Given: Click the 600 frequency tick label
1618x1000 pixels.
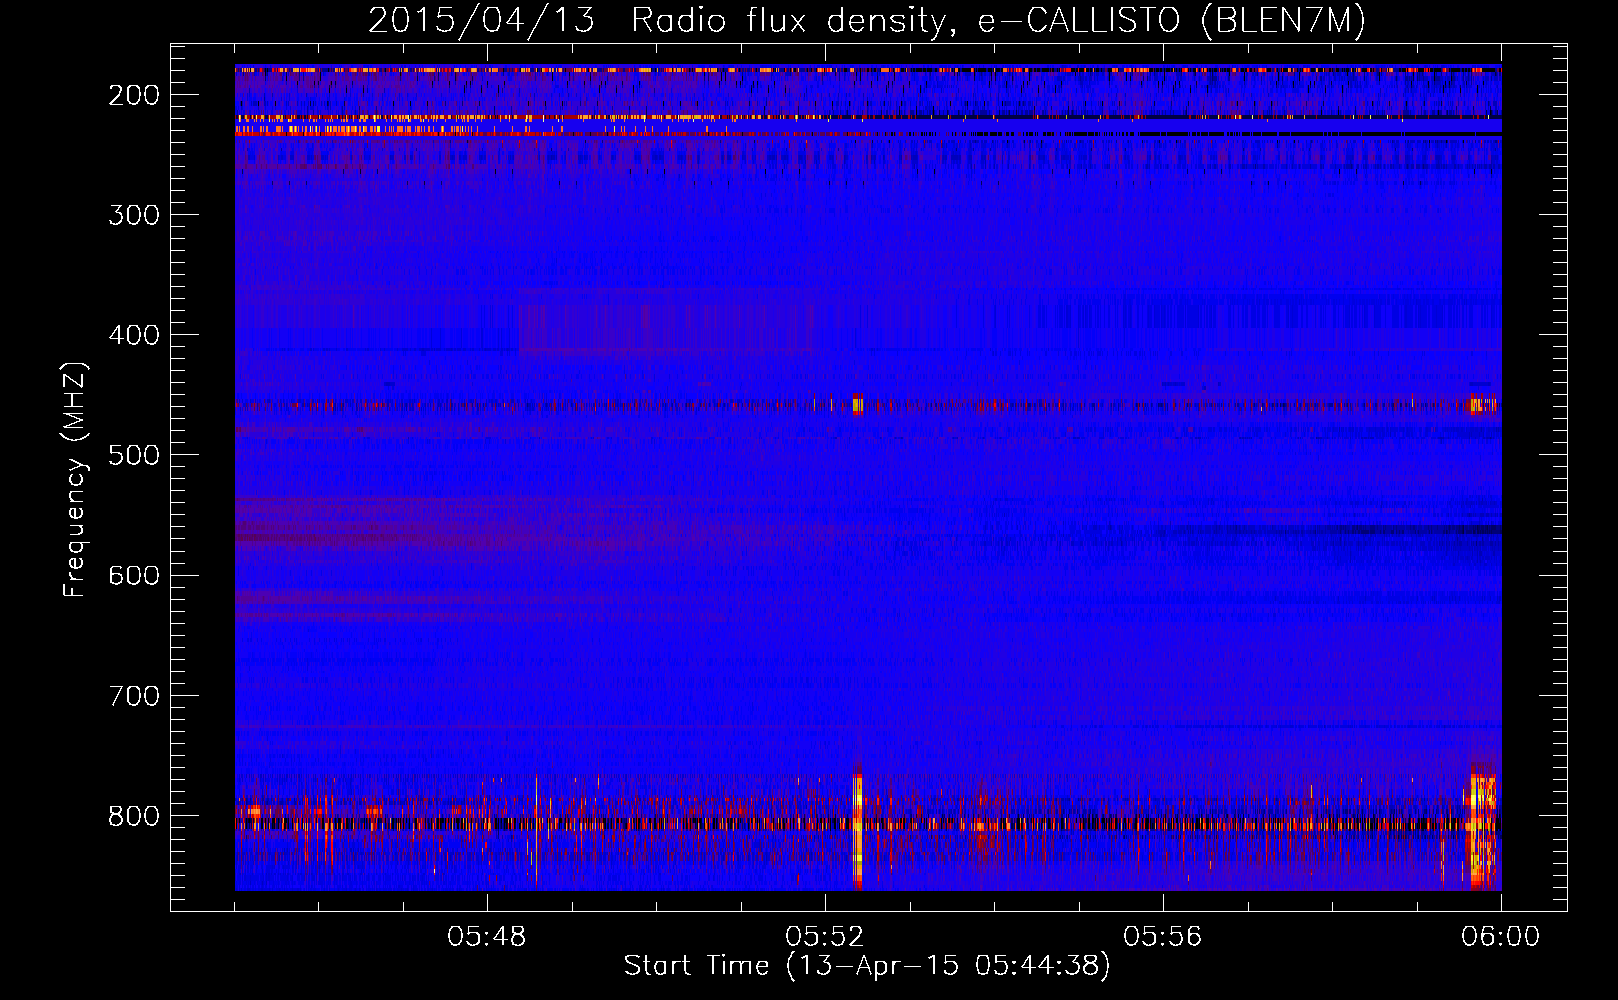Looking at the screenshot, I should point(133,575).
